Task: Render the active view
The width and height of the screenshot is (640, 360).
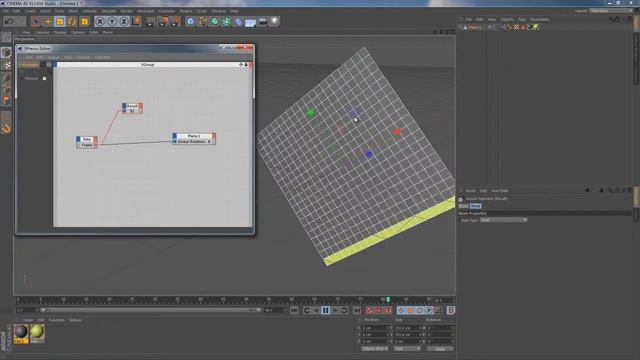Action: (150, 21)
